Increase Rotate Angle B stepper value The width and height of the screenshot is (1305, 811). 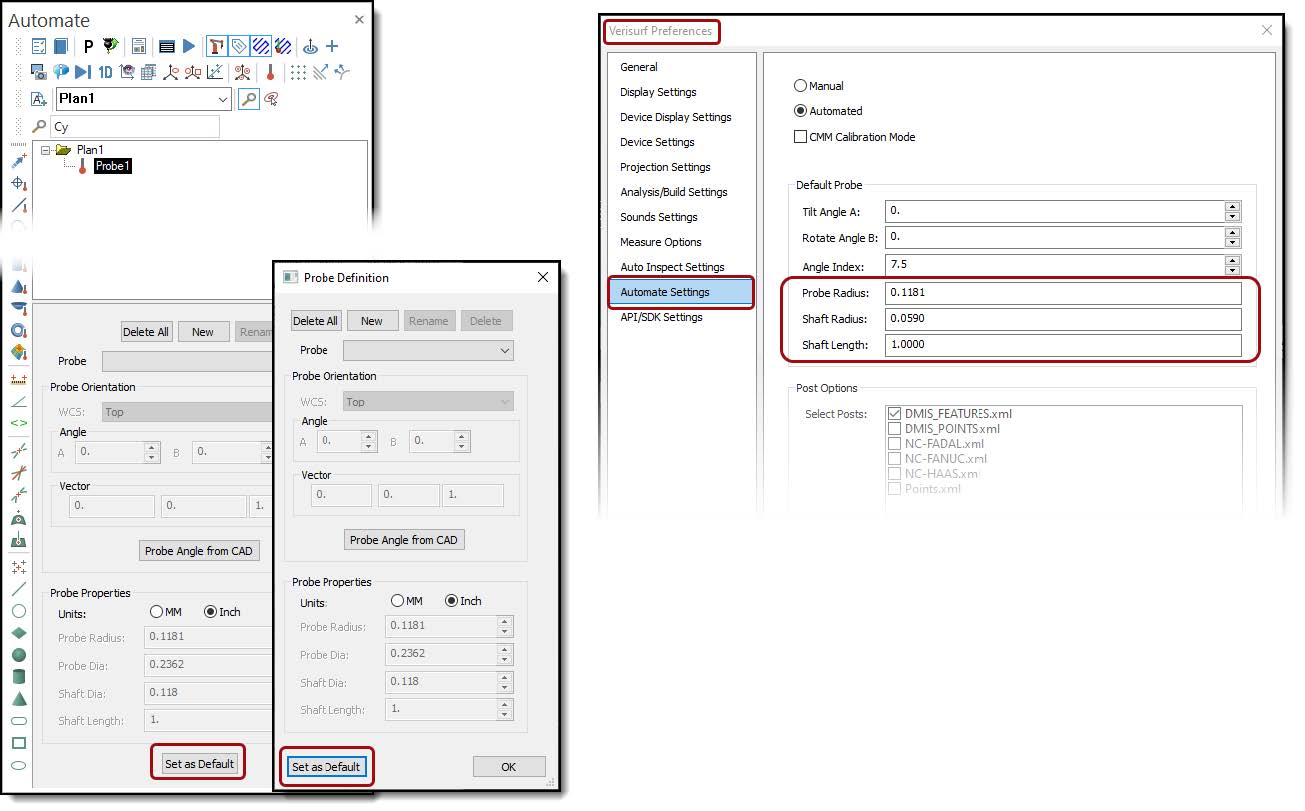[x=1232, y=233]
